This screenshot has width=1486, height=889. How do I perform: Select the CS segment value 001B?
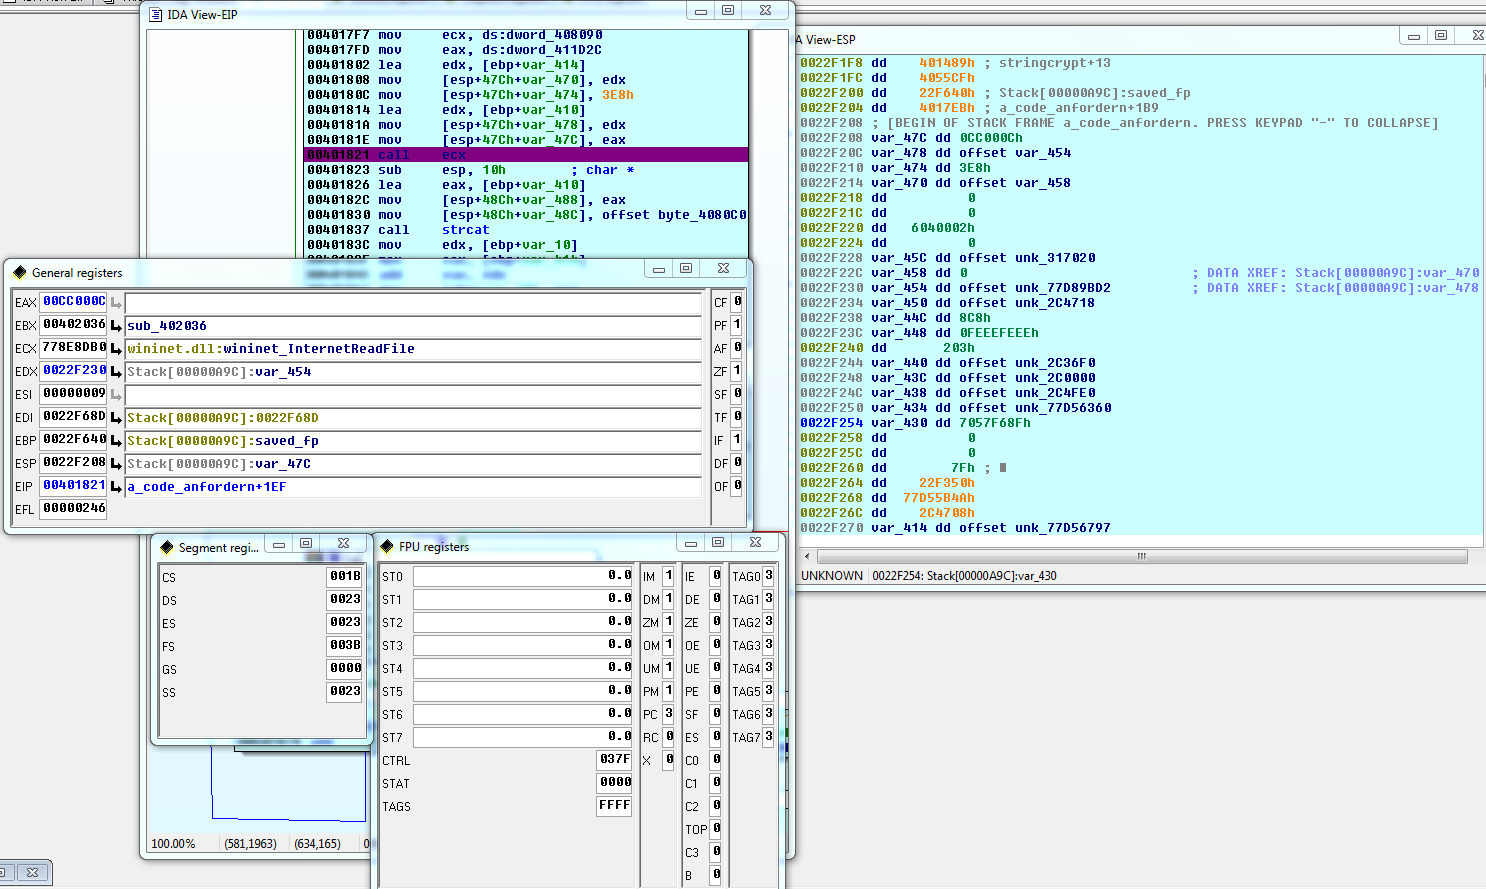345,576
